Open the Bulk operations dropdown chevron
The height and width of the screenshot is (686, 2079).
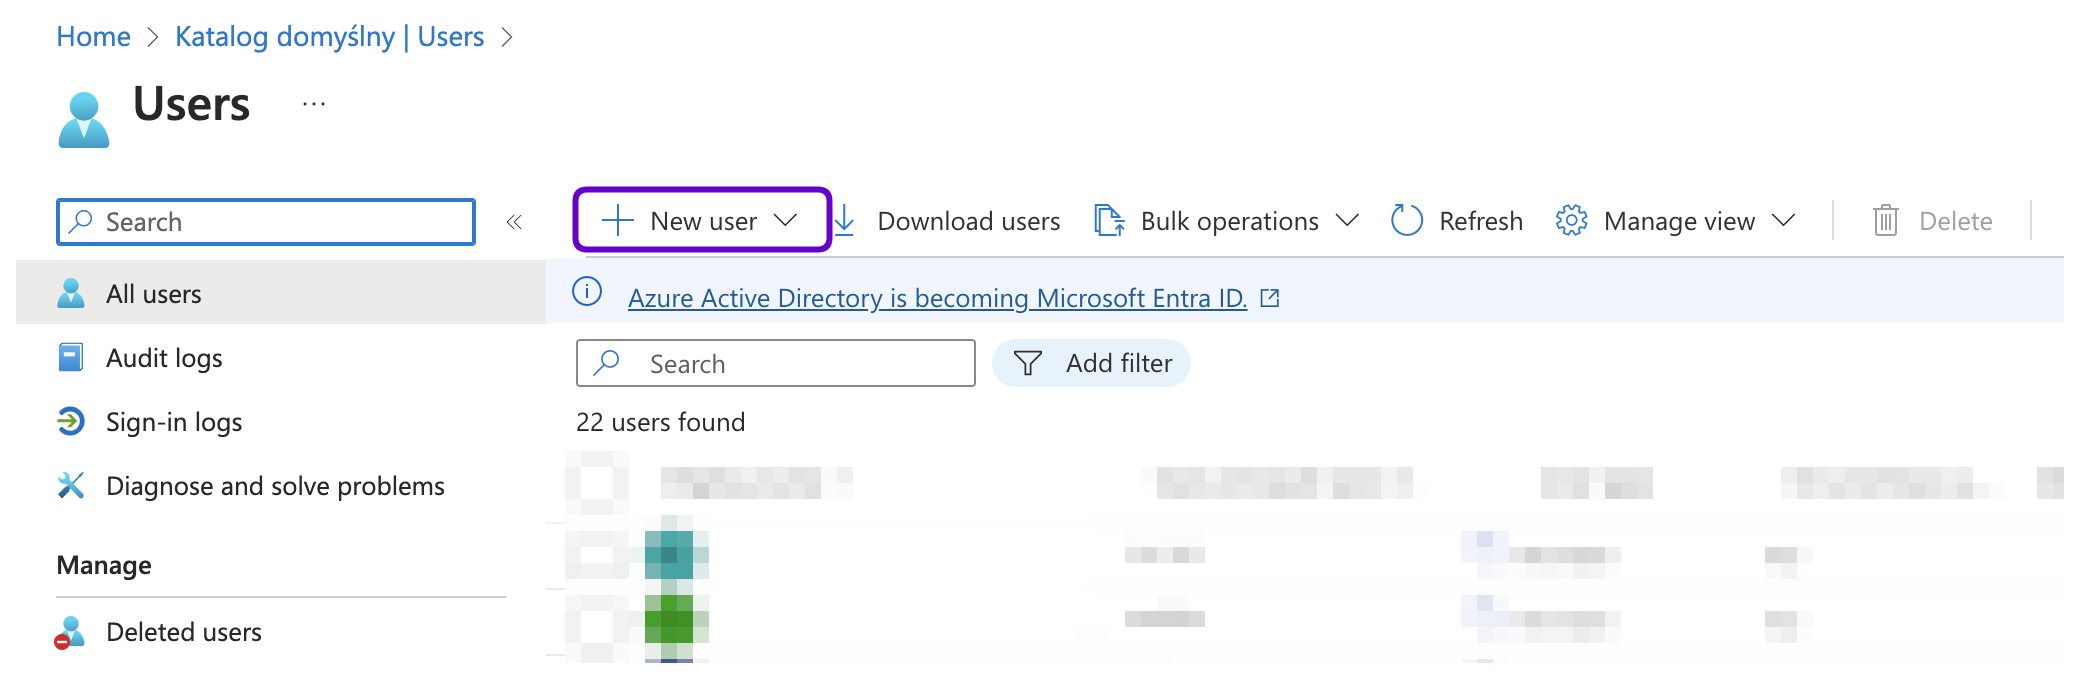(1347, 220)
